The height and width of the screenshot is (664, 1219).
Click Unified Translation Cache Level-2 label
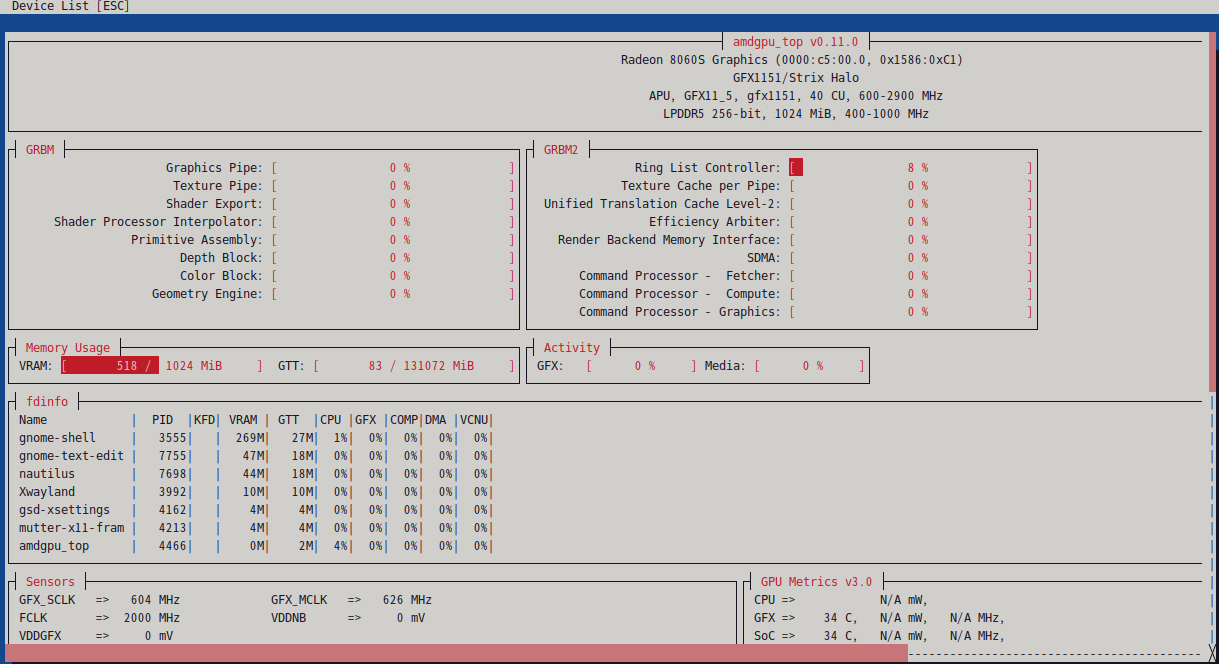[662, 204]
